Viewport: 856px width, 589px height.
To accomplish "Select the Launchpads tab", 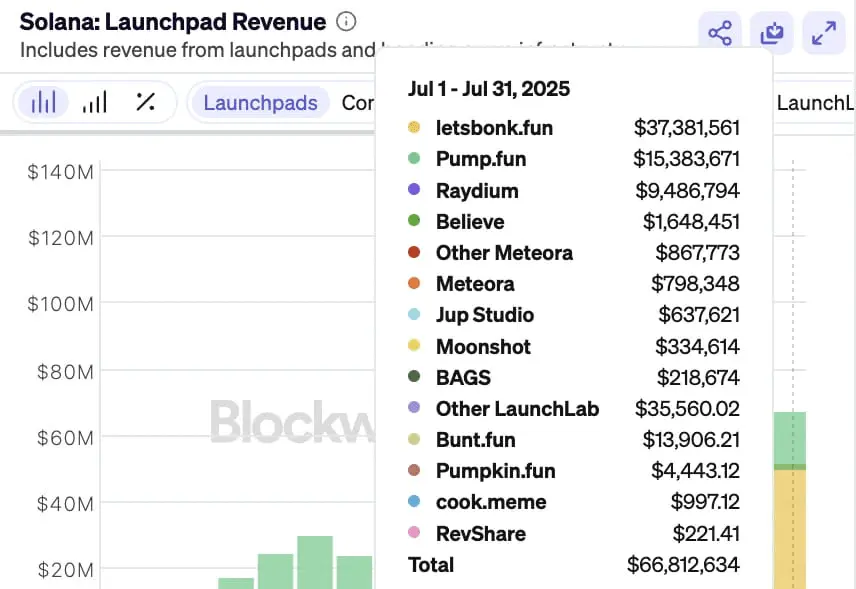I will 260,103.
